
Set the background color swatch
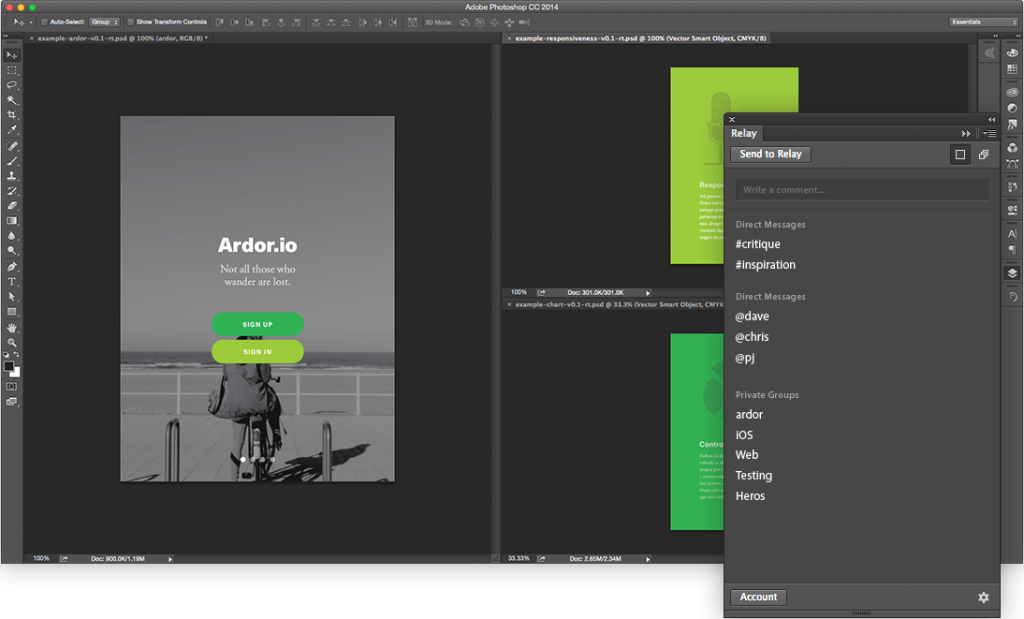pyautogui.click(x=16, y=373)
